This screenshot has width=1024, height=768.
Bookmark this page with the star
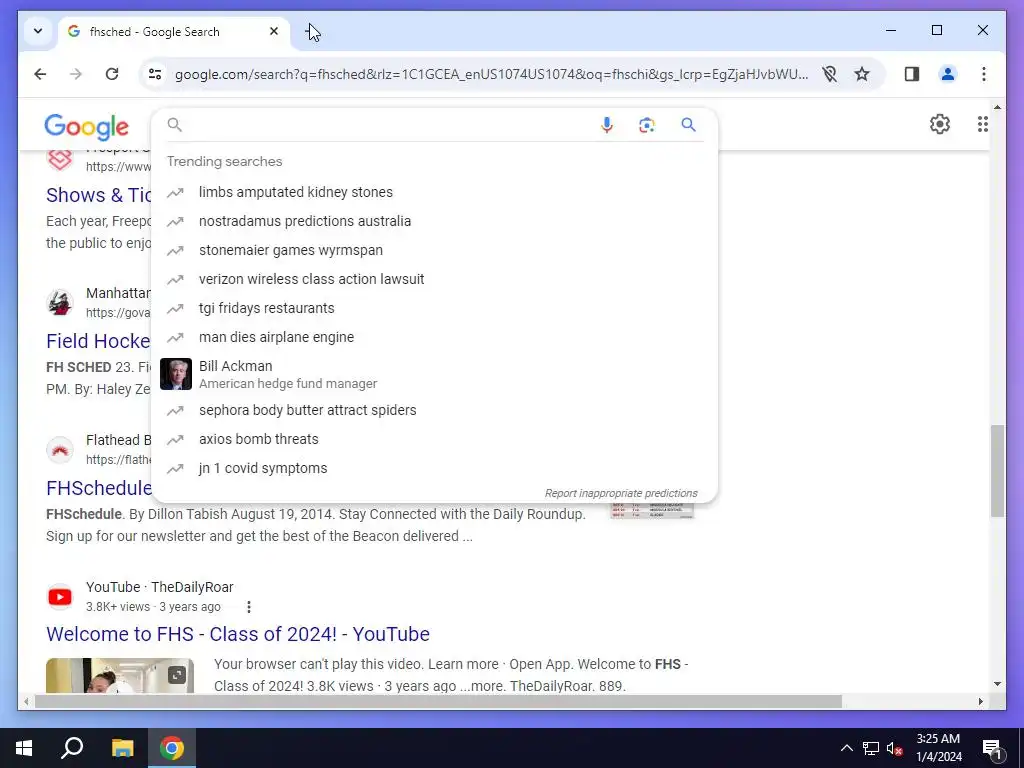point(862,74)
